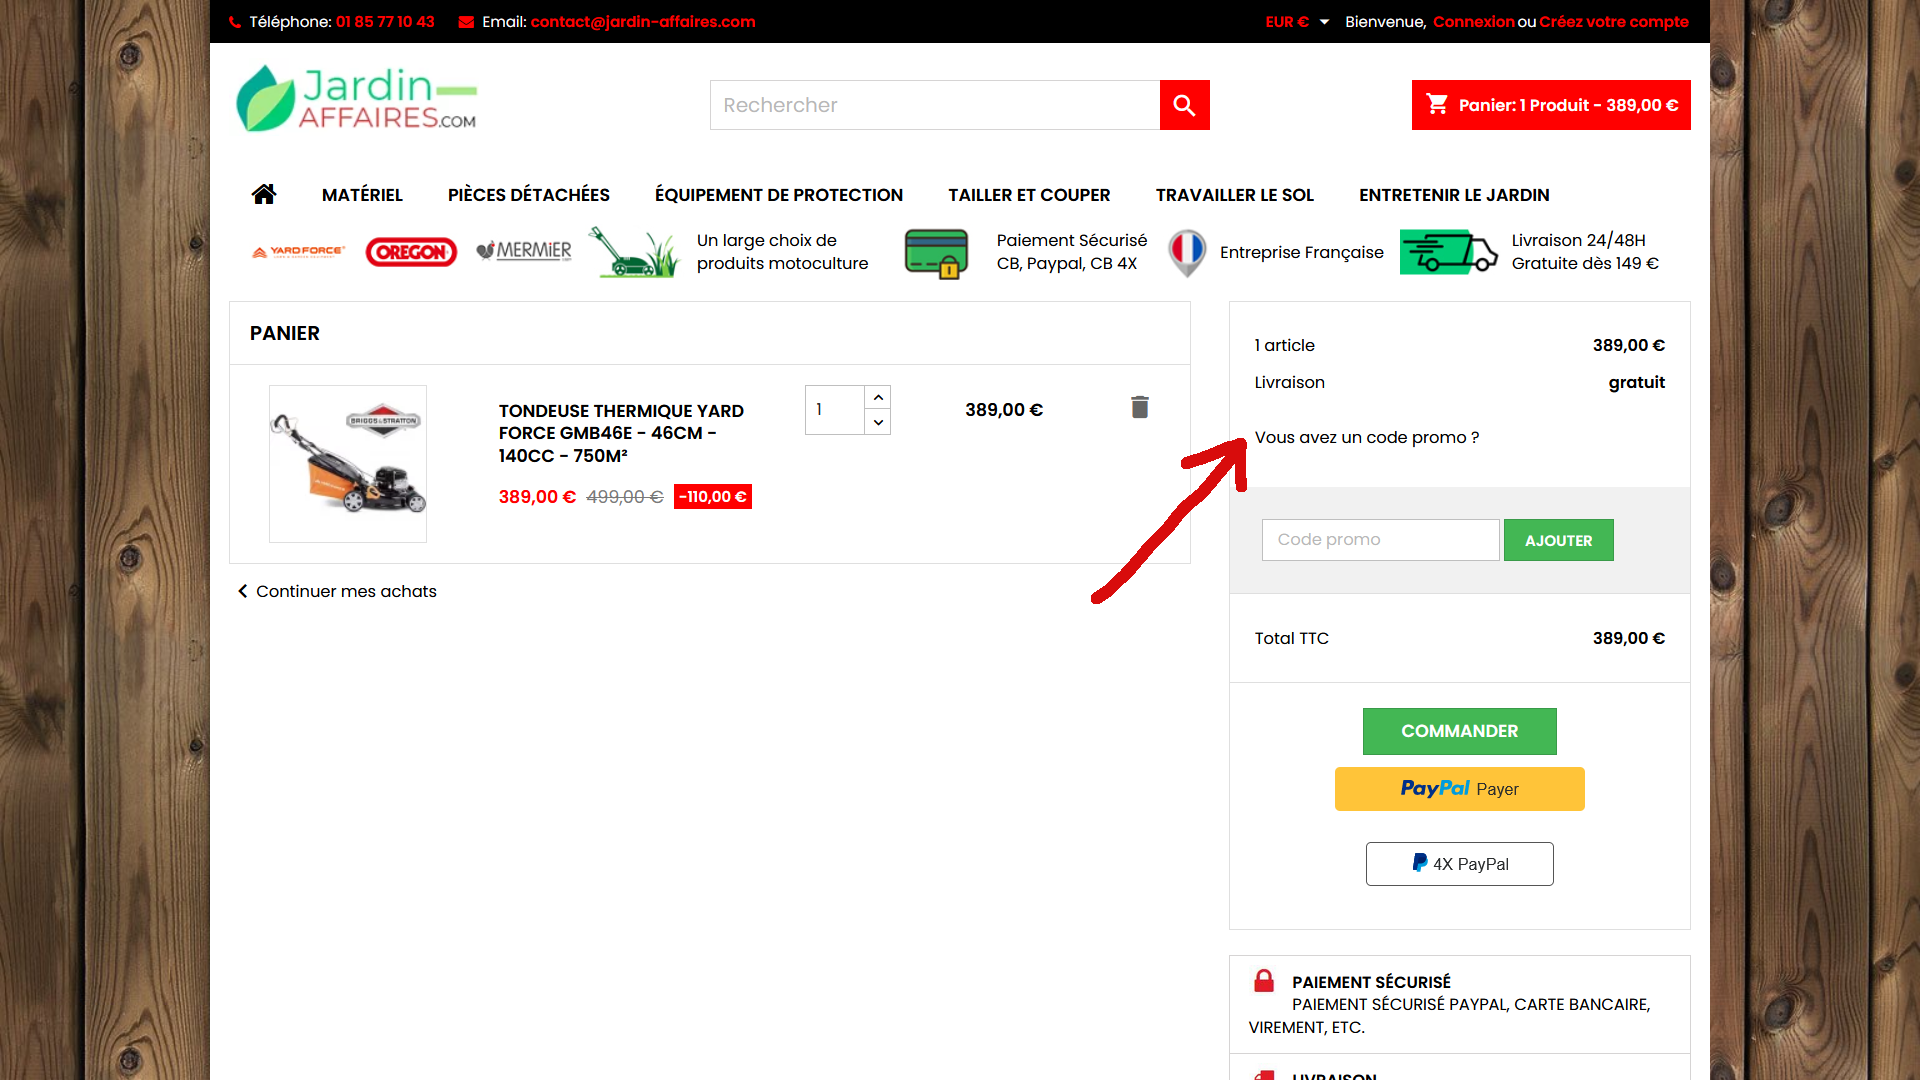Click the COMMANDER checkout button
The height and width of the screenshot is (1080, 1920).
click(x=1458, y=731)
